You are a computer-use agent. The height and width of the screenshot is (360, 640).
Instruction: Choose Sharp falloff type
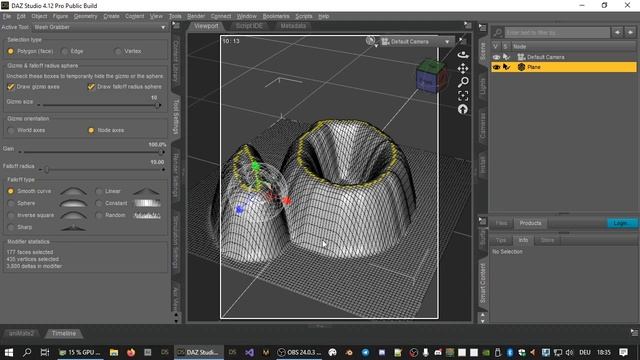coord(11,227)
